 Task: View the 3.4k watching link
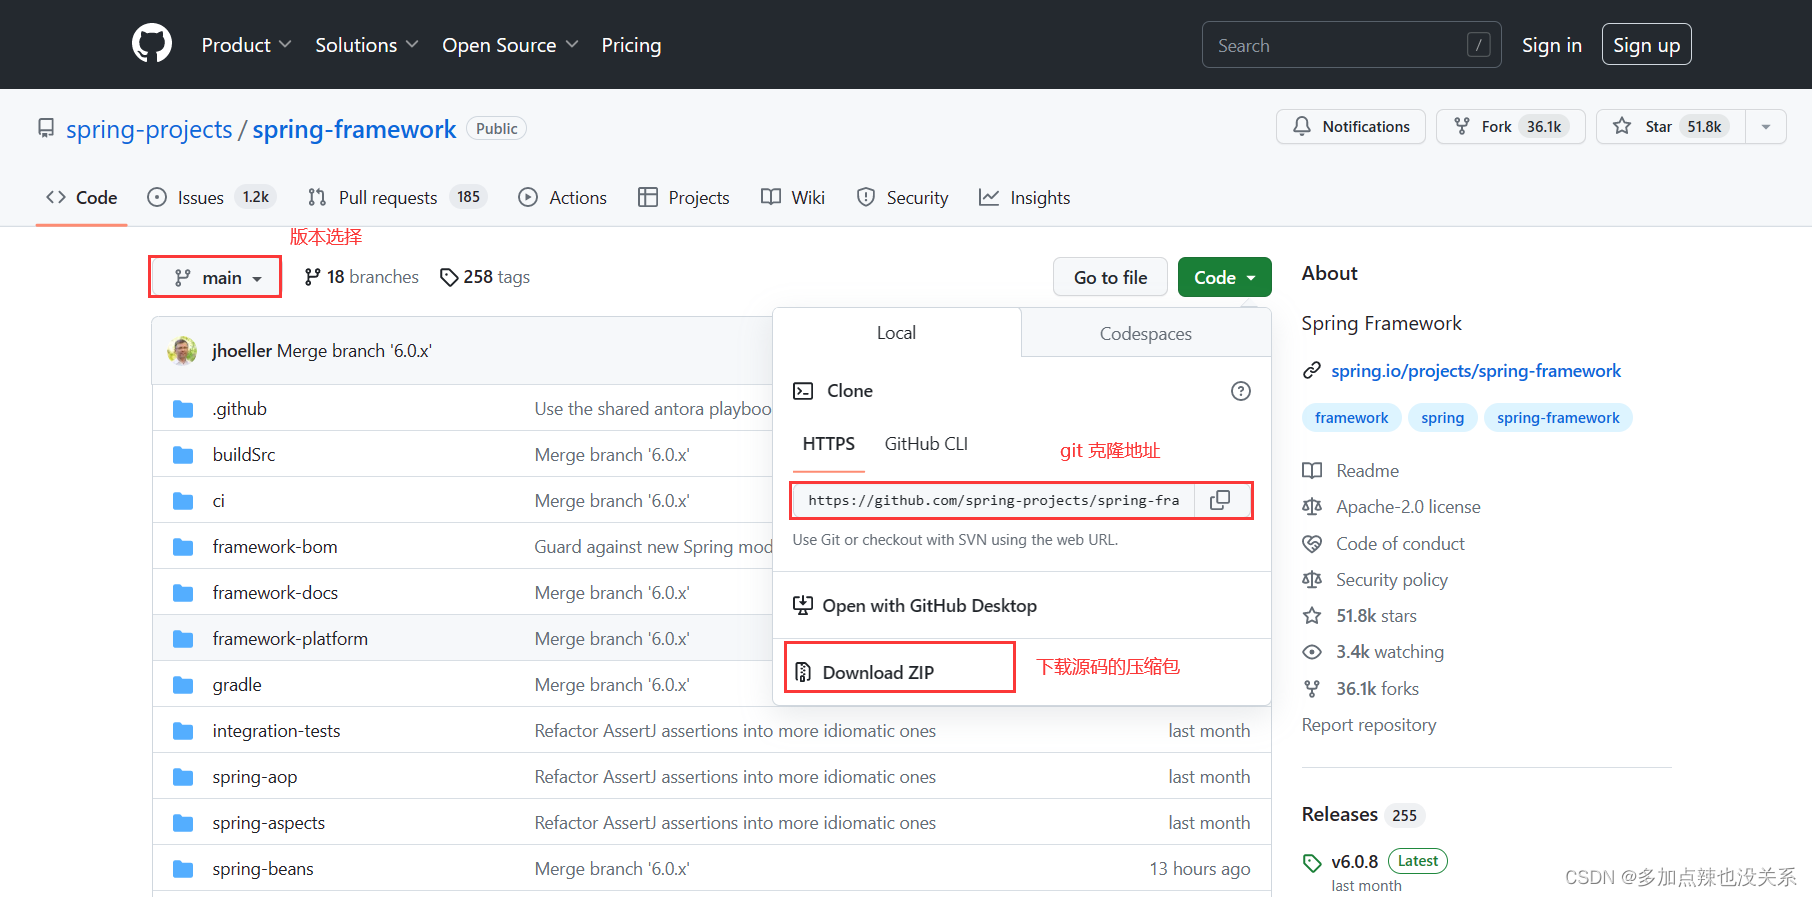click(x=1373, y=652)
